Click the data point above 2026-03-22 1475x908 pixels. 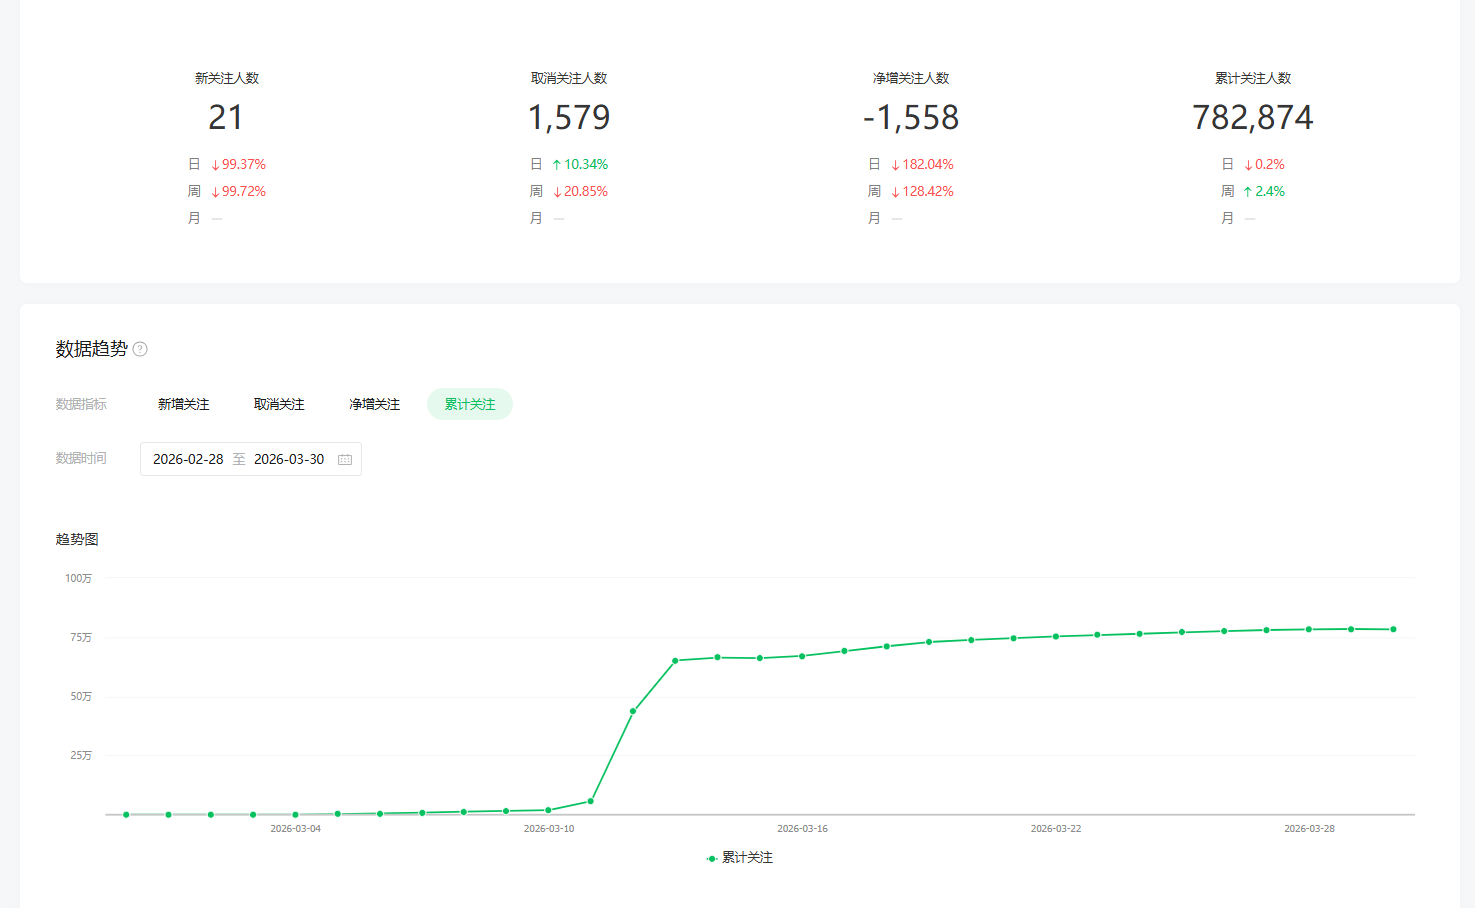[x=1056, y=636]
